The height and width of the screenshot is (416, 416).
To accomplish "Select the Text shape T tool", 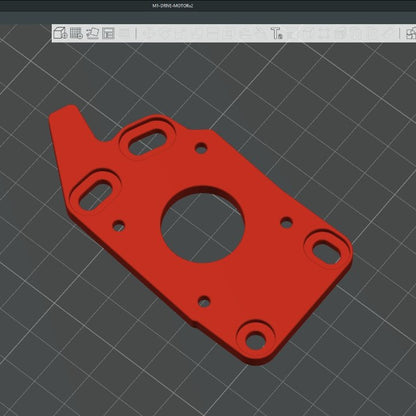I will click(x=276, y=33).
